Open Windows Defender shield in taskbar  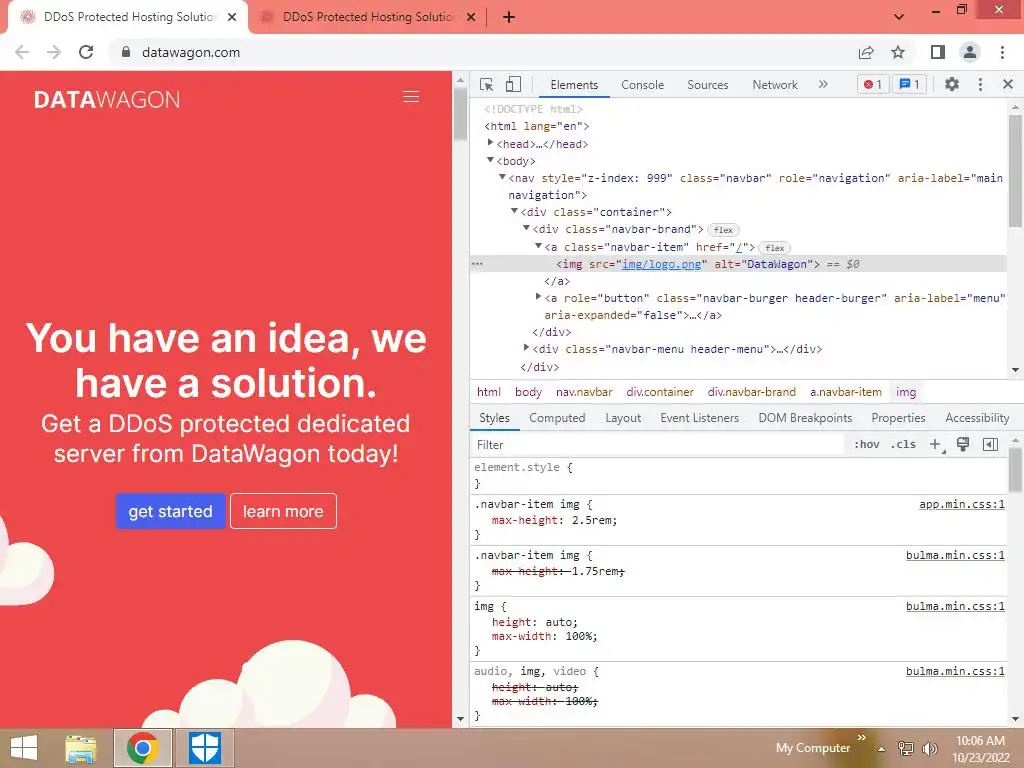(204, 748)
